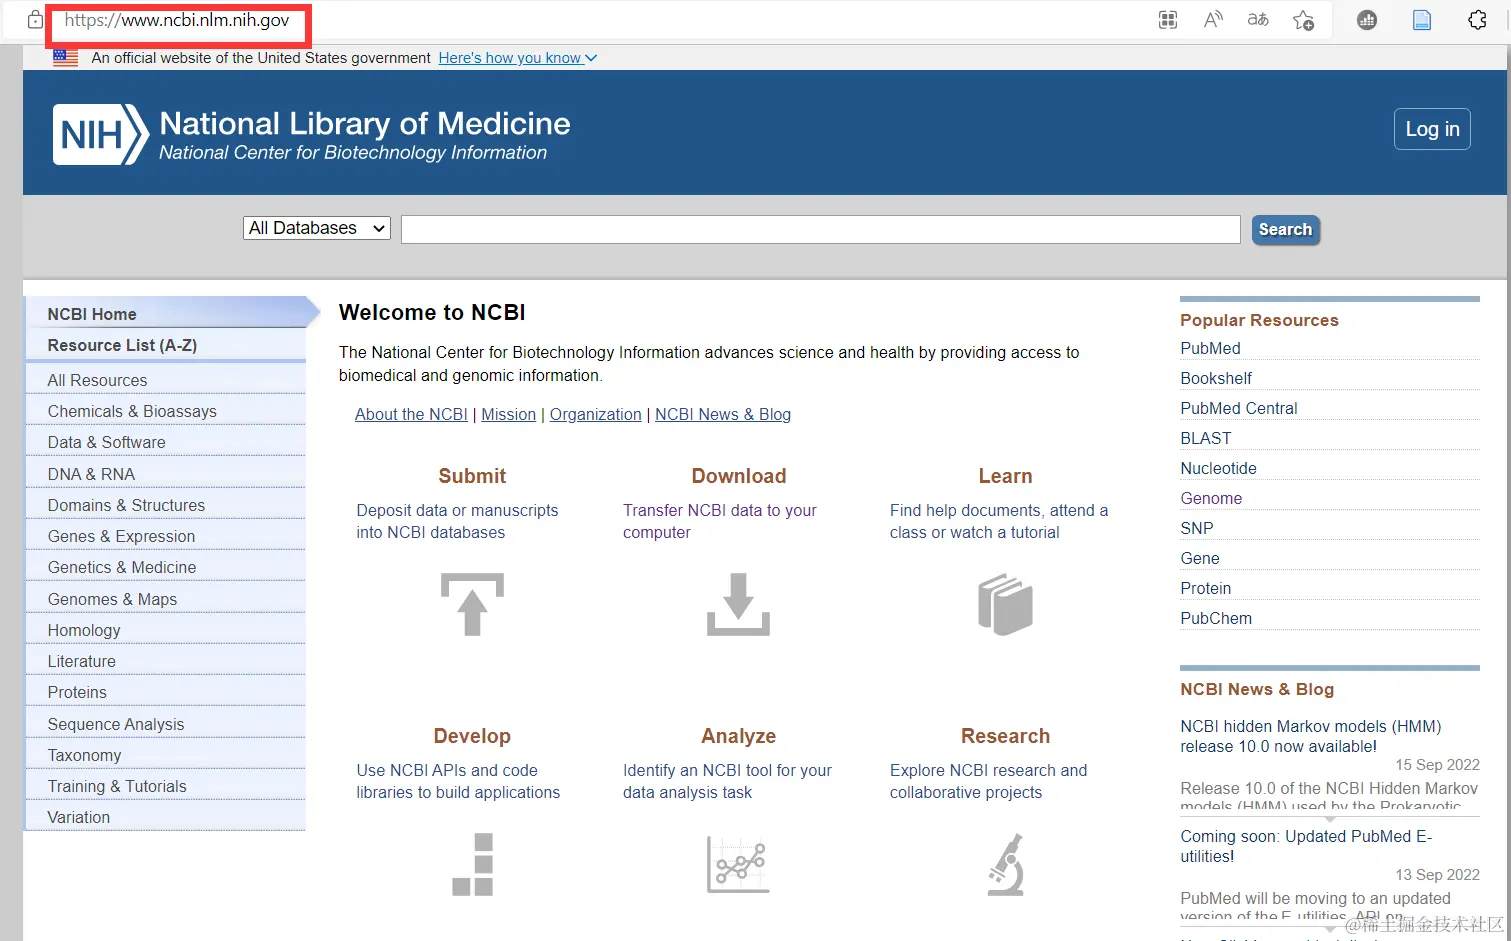Screen dimensions: 1511x941
Task: Click the Learn books icon
Action: (x=1005, y=604)
